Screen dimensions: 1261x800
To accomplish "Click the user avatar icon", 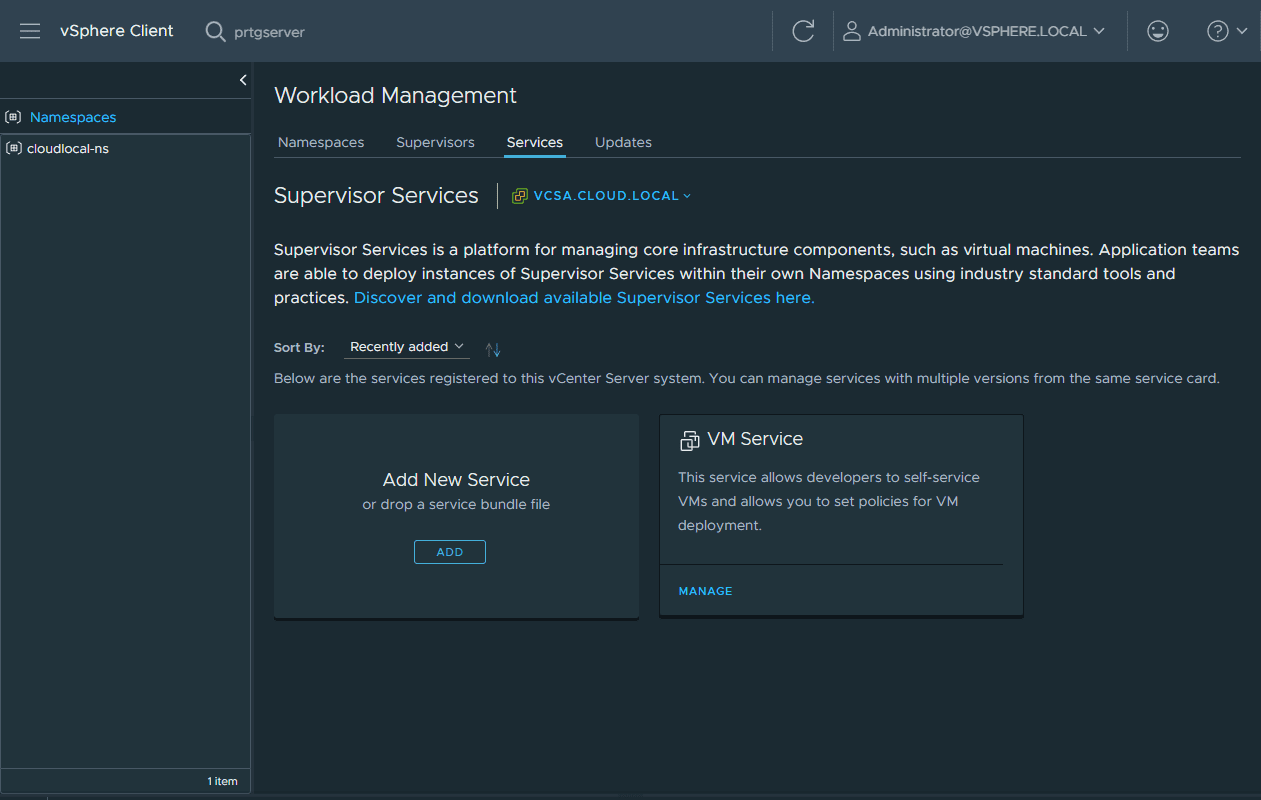I will pyautogui.click(x=852, y=31).
